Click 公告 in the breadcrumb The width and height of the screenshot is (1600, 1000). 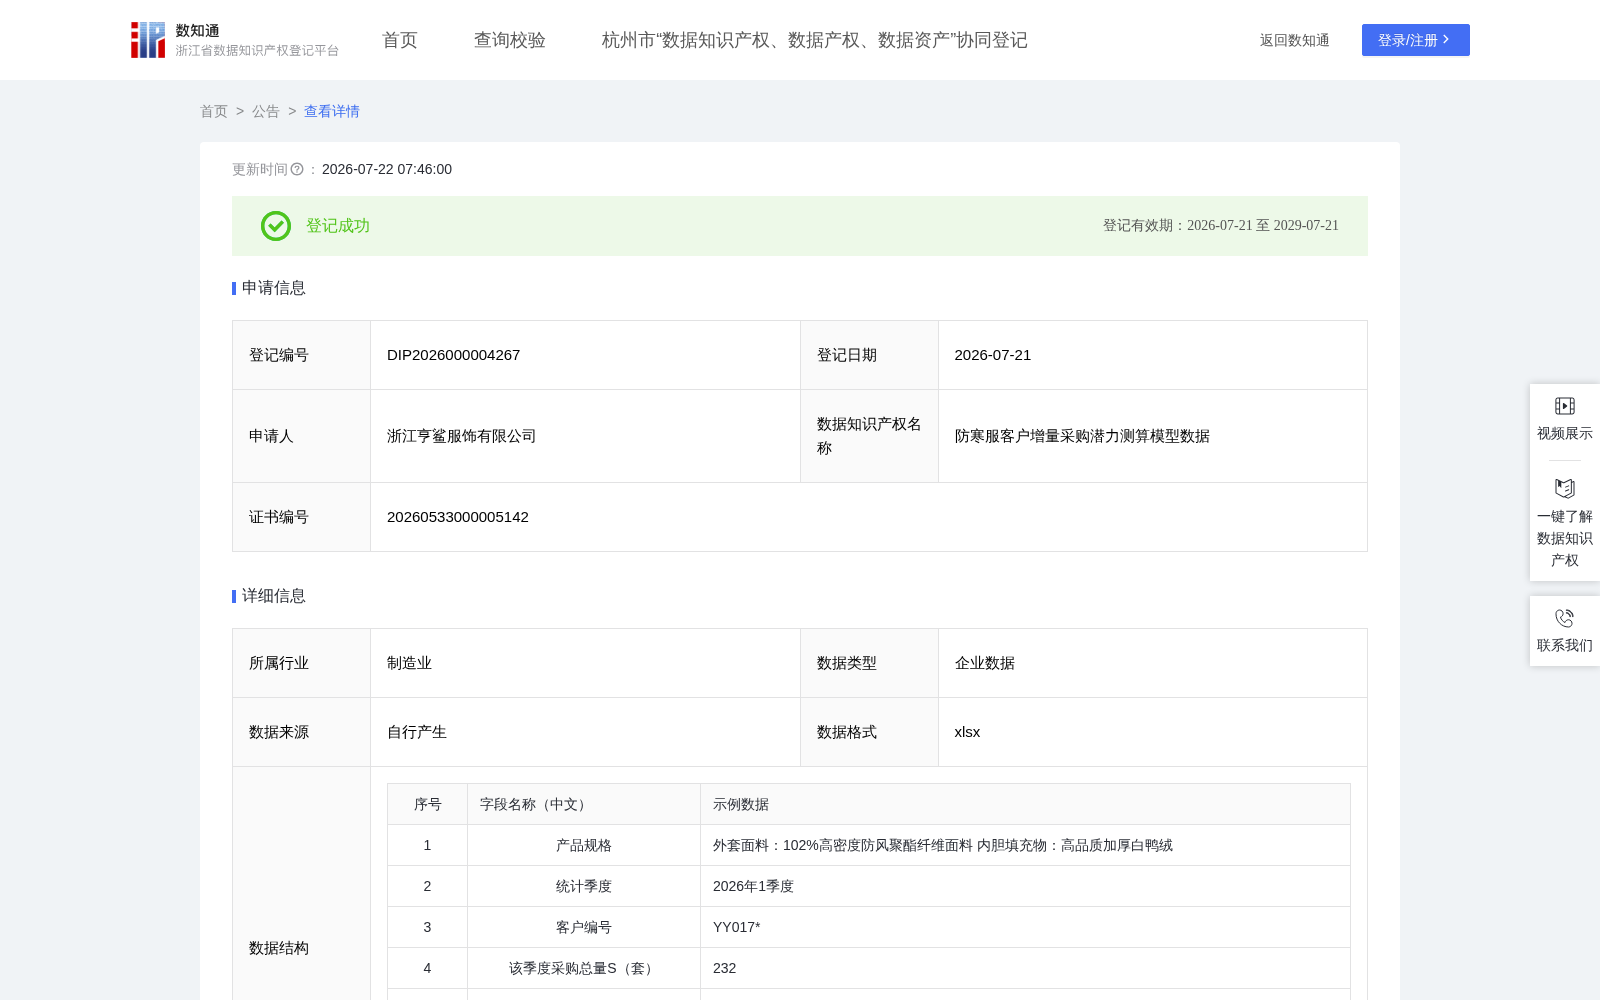pos(266,111)
